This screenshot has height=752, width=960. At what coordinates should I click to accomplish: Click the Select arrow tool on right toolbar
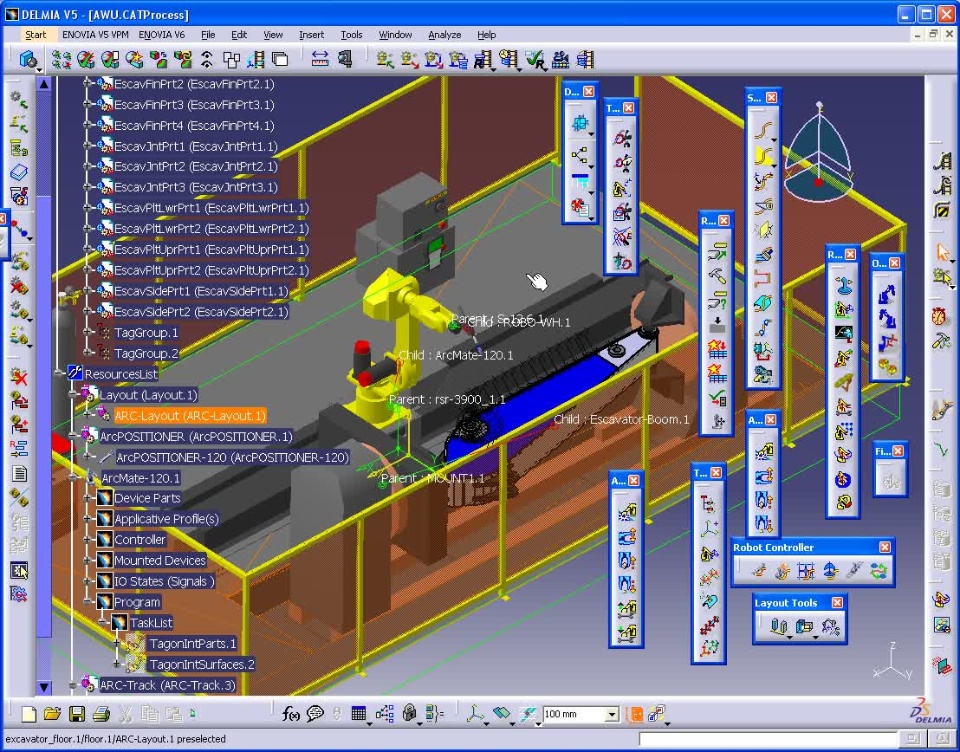[x=942, y=252]
